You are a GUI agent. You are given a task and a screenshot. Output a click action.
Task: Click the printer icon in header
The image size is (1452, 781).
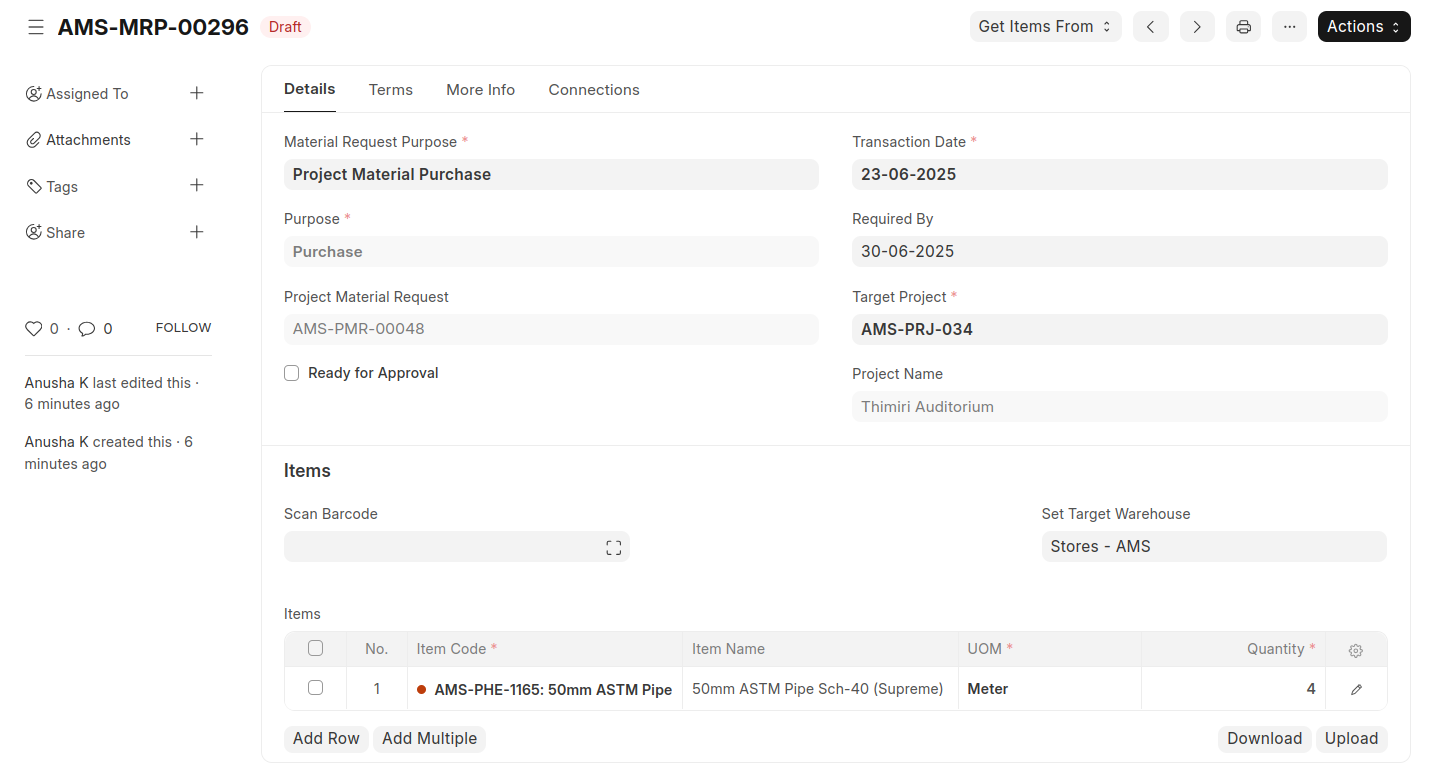click(x=1243, y=27)
